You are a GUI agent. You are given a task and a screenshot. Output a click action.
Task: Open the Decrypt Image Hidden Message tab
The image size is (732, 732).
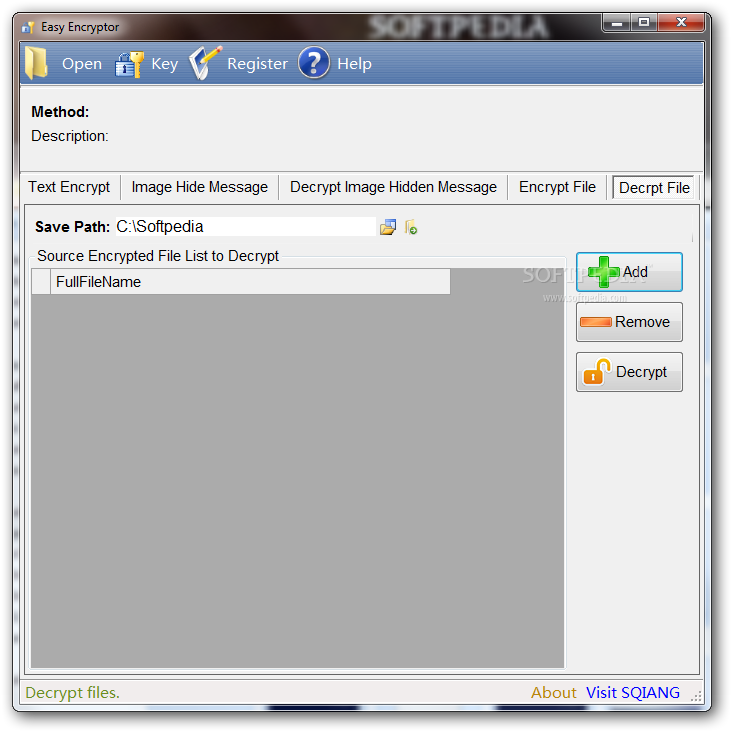[x=393, y=187]
